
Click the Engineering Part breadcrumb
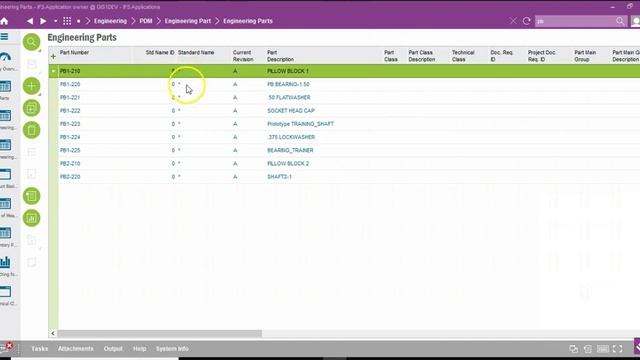(x=188, y=21)
